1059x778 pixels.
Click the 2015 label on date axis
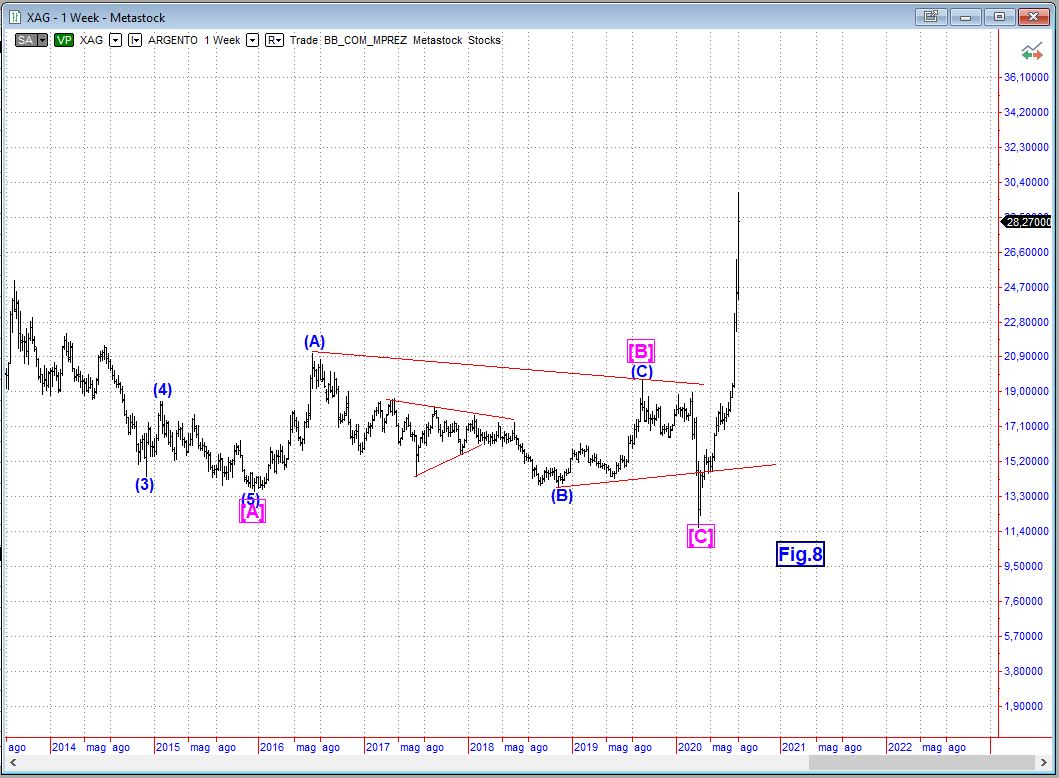(167, 747)
